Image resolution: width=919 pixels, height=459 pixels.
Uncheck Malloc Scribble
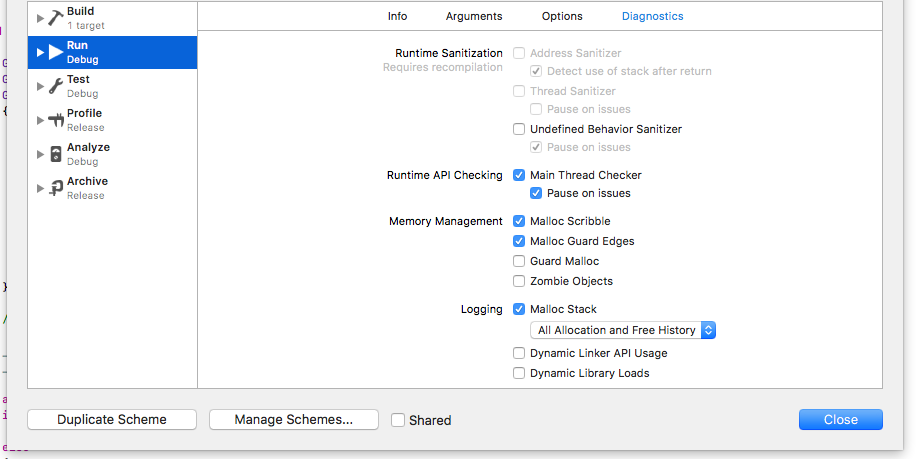tap(519, 221)
